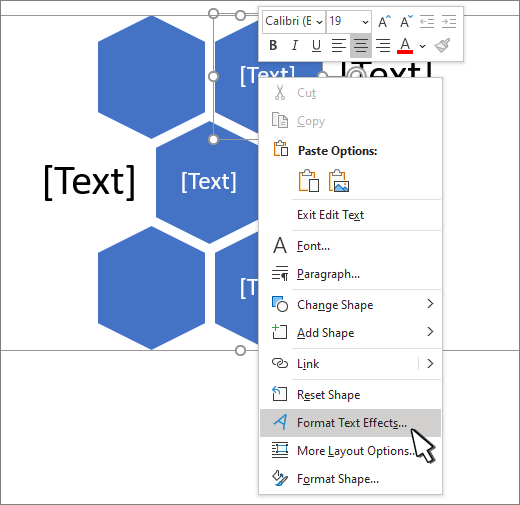Image resolution: width=520 pixels, height=505 pixels.
Task: Select the top-left blank hexagon
Action: coord(151,77)
